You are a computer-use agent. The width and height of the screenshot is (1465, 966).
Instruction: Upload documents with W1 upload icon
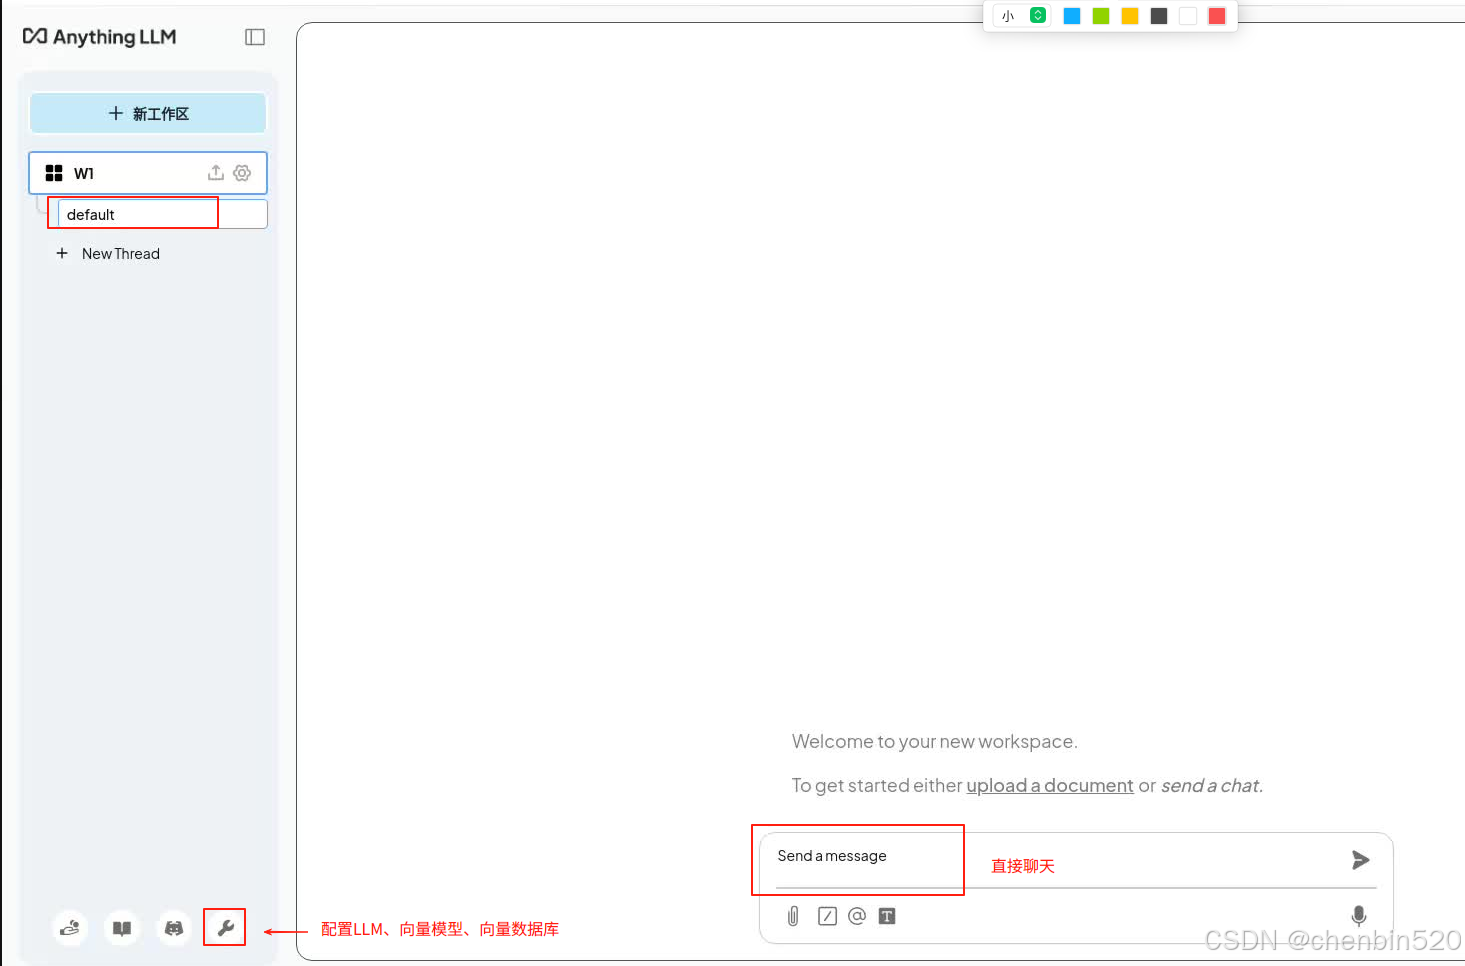point(215,172)
